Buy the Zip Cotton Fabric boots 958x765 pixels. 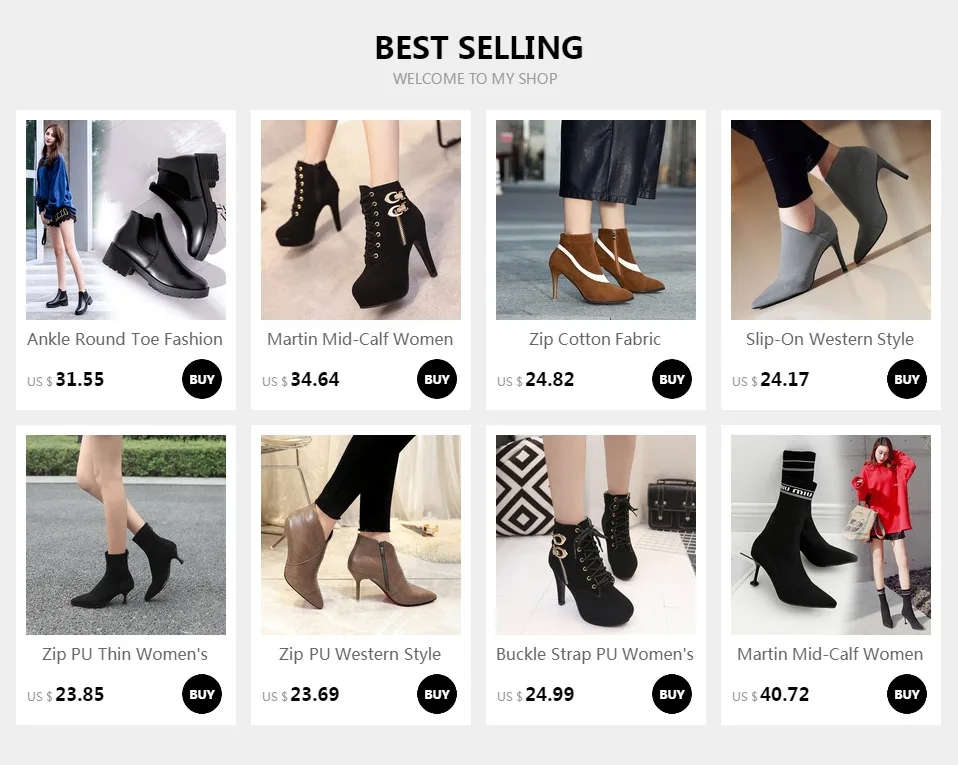672,380
